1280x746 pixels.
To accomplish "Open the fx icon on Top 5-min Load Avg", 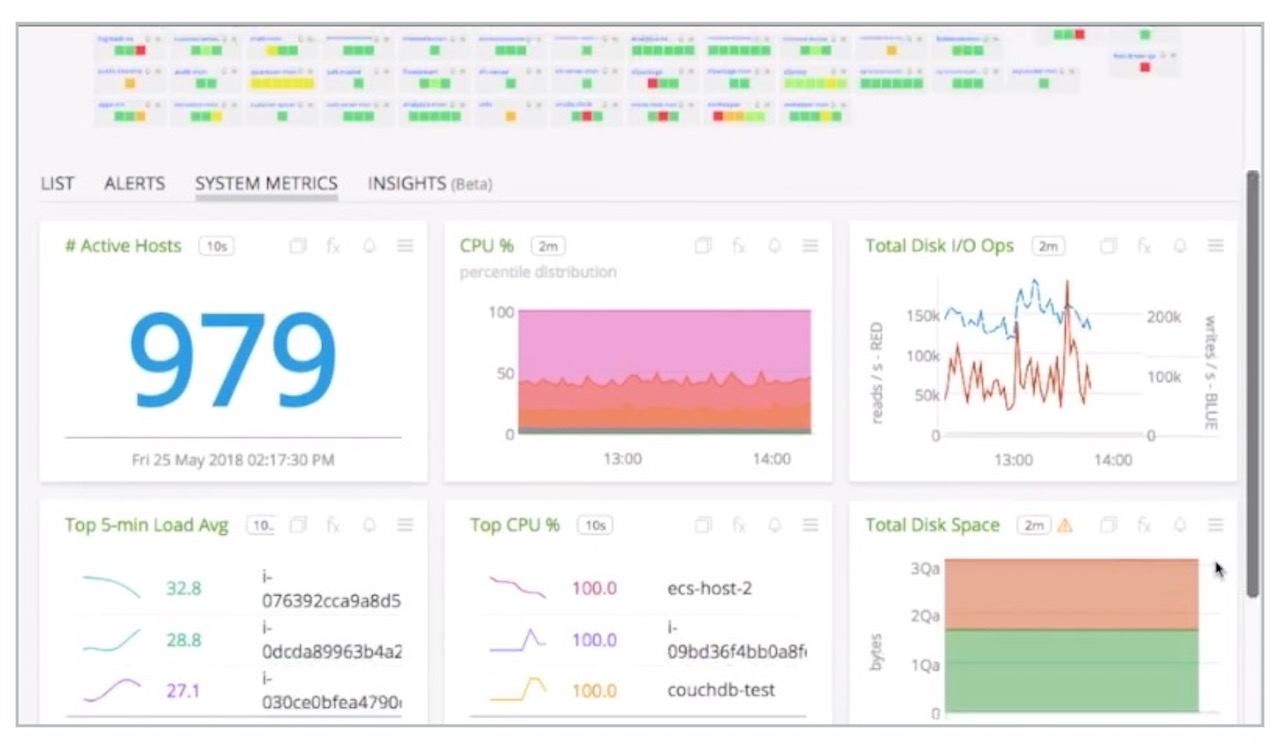I will pos(334,524).
